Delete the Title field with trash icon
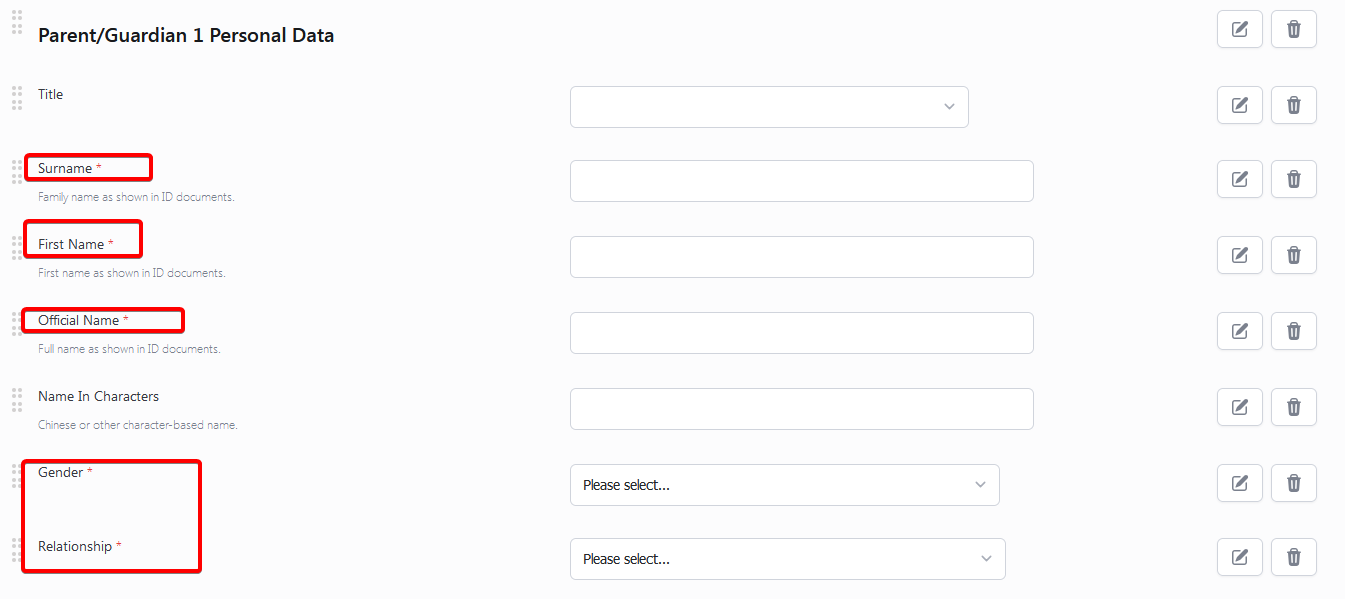This screenshot has width=1345, height=599. click(x=1294, y=105)
